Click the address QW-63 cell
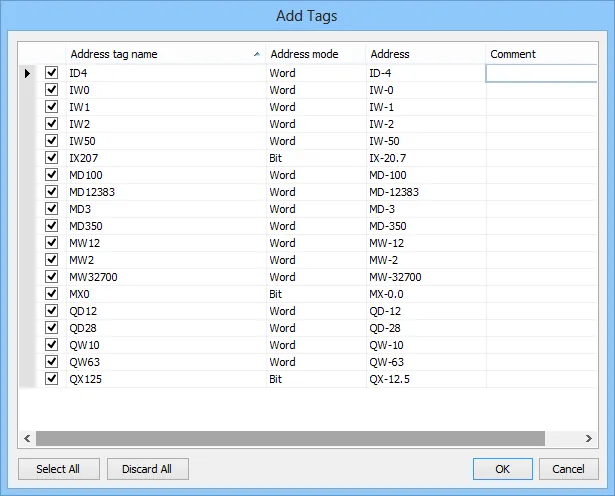Image resolution: width=615 pixels, height=496 pixels. click(426, 362)
